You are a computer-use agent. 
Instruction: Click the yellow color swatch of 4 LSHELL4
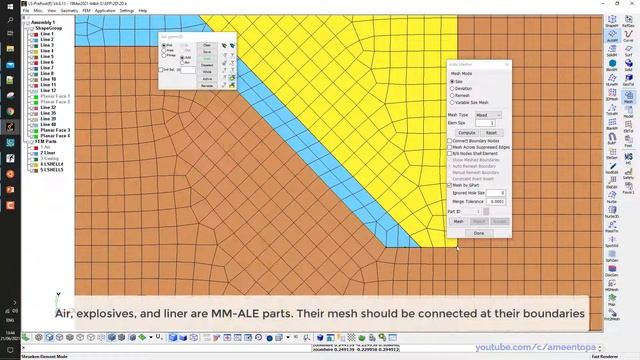[x=36, y=164]
